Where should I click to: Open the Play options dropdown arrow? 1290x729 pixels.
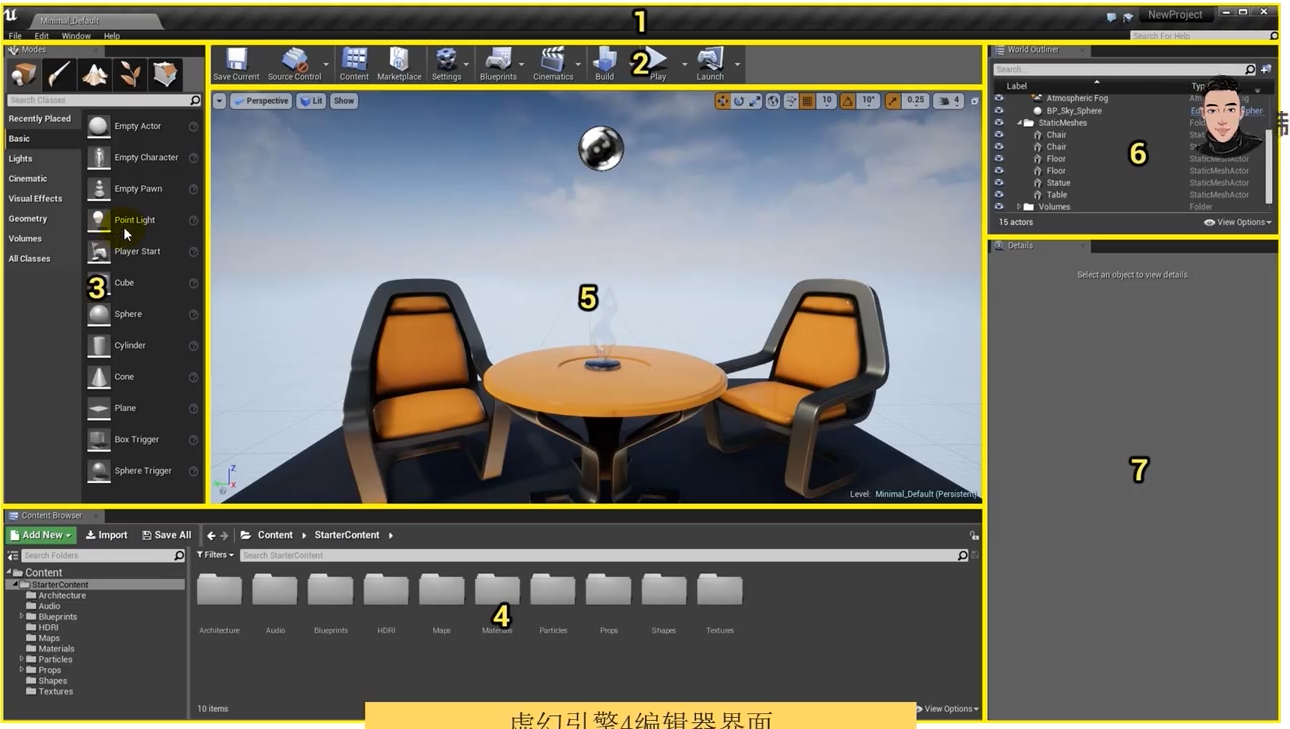[685, 65]
